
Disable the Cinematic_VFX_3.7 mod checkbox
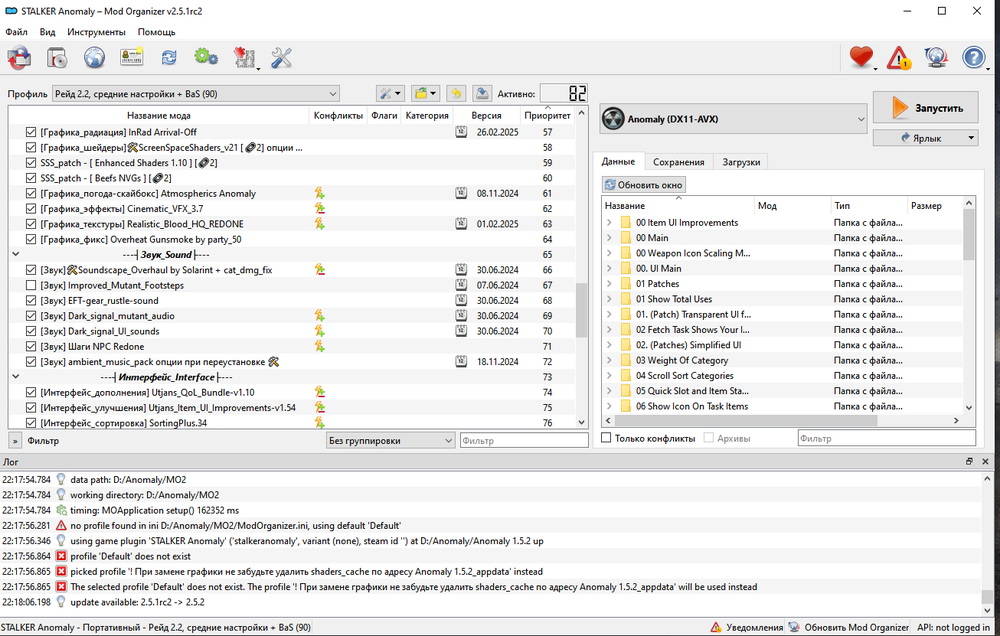point(31,209)
